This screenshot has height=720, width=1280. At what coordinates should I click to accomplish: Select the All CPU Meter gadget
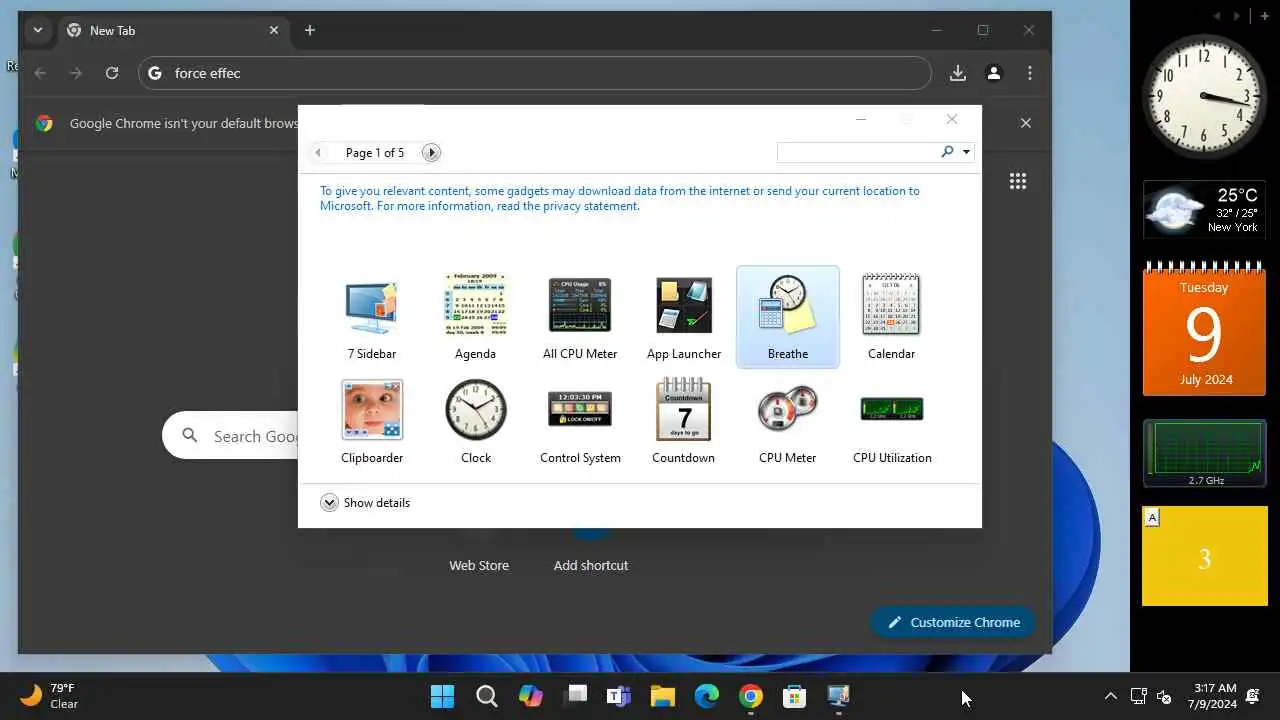(580, 317)
